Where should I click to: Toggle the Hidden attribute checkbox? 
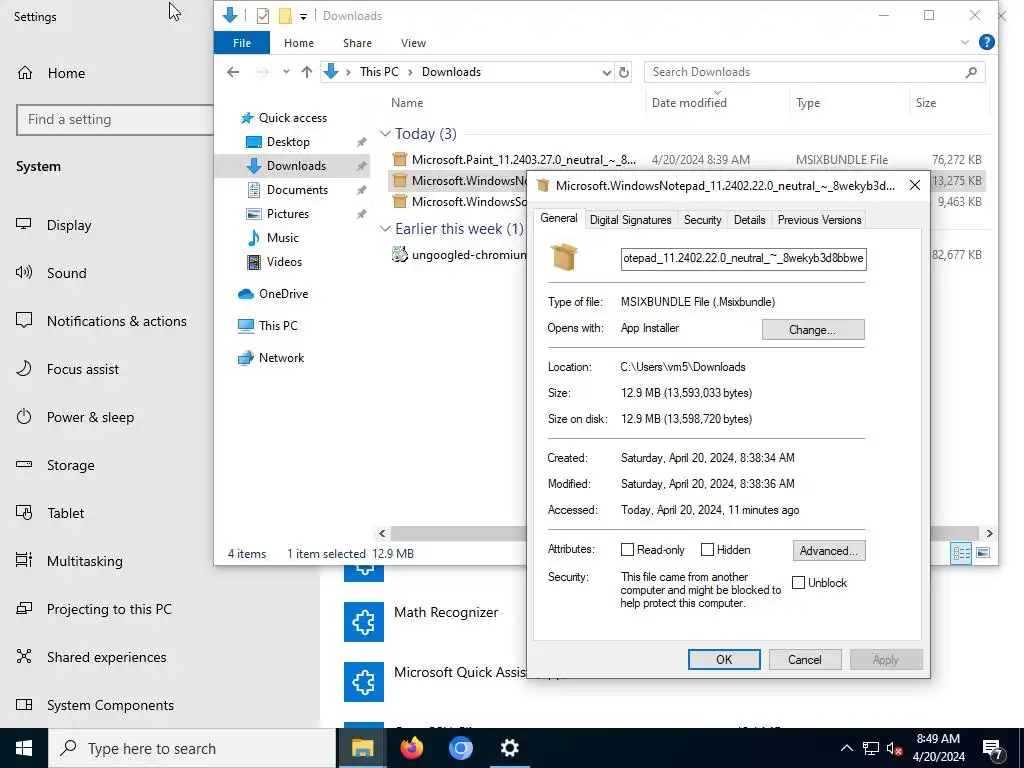point(707,550)
